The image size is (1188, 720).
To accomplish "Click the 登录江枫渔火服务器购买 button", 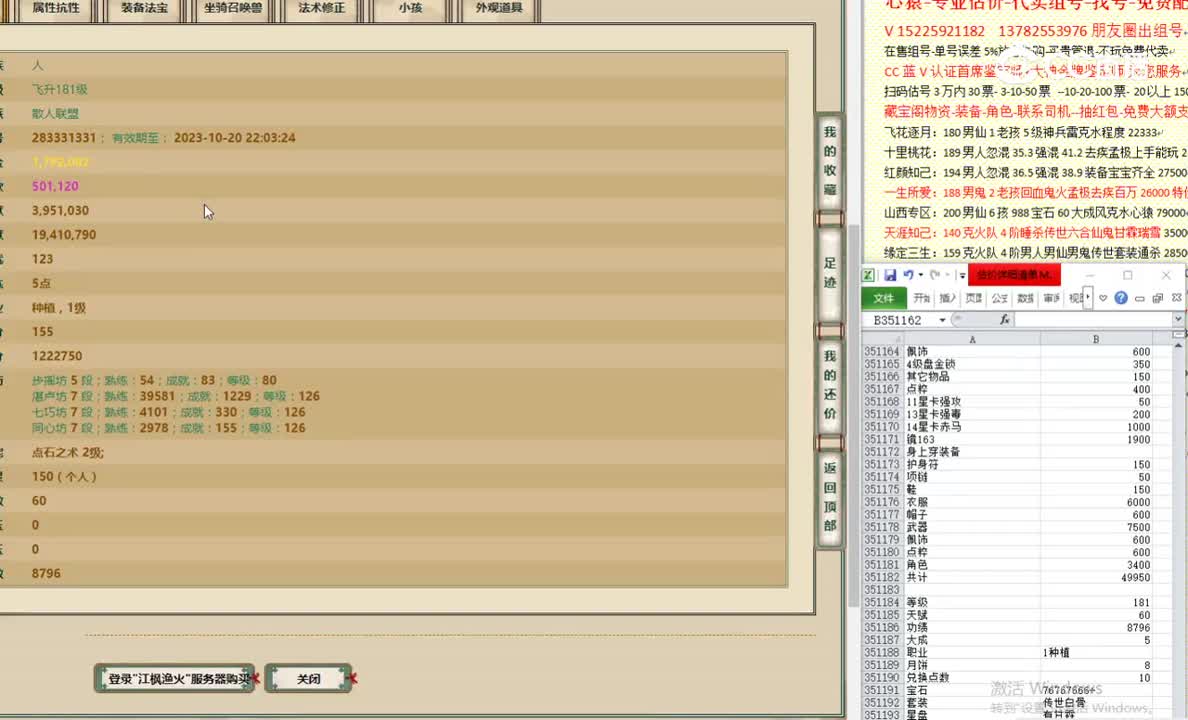I will tap(174, 678).
